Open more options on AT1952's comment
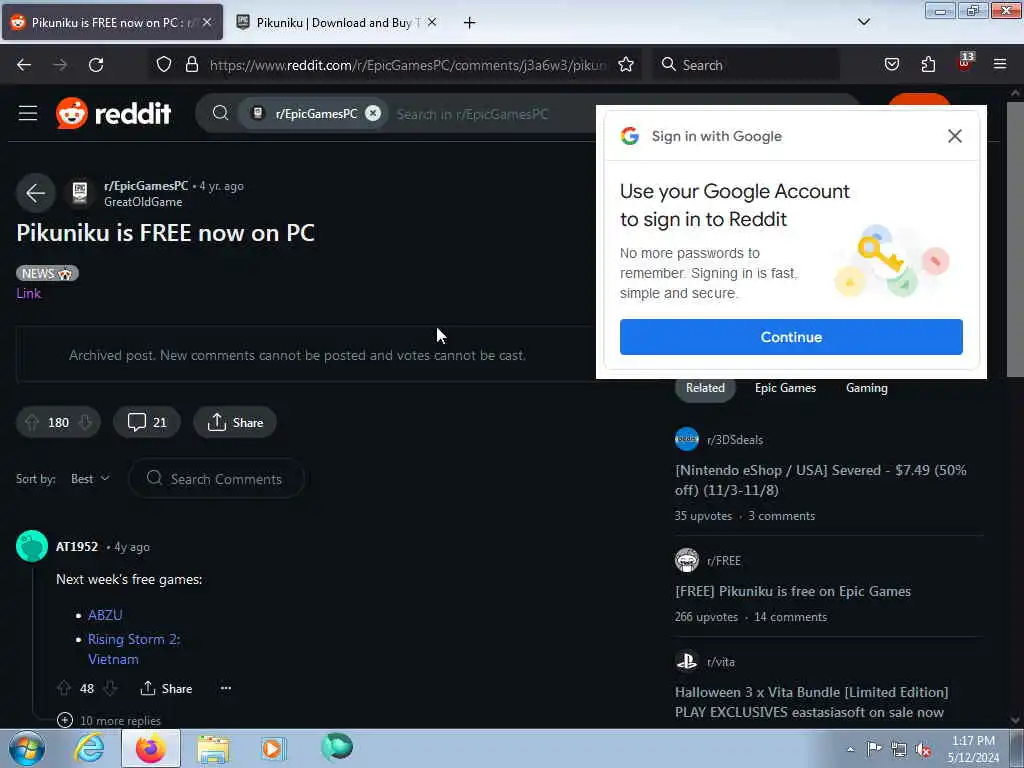This screenshot has width=1024, height=768. pyautogui.click(x=226, y=688)
